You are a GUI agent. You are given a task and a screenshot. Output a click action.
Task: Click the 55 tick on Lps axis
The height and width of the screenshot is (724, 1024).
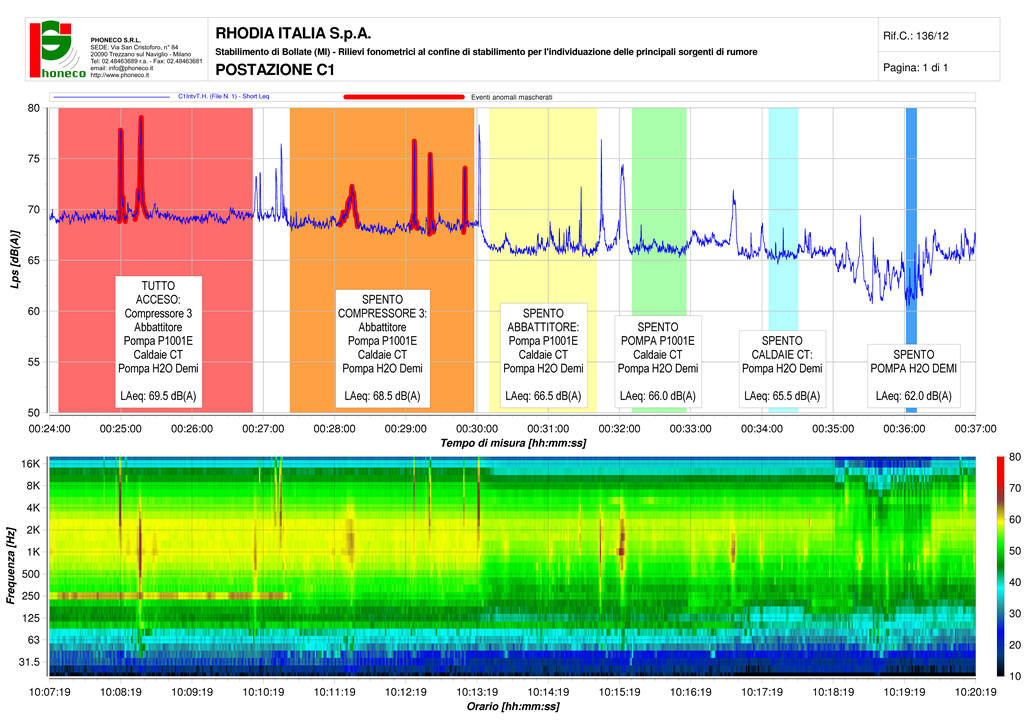[x=33, y=362]
